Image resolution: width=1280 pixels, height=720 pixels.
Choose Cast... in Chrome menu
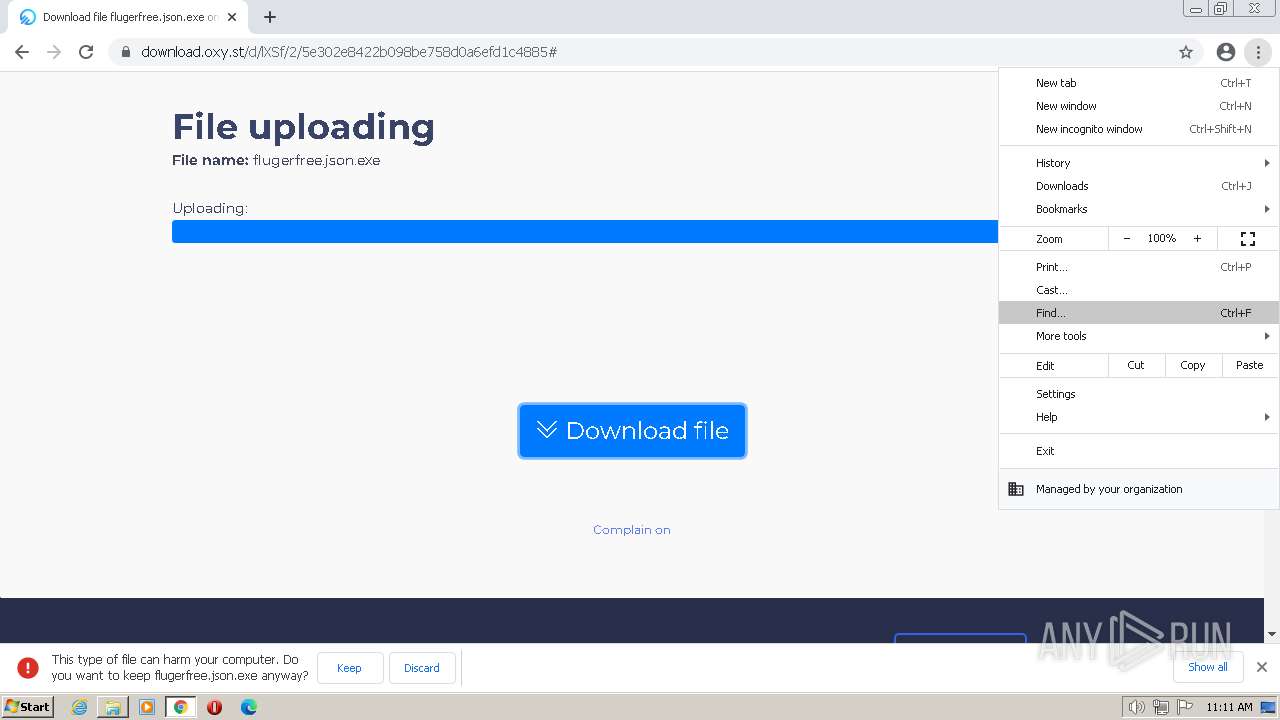(x=1139, y=290)
